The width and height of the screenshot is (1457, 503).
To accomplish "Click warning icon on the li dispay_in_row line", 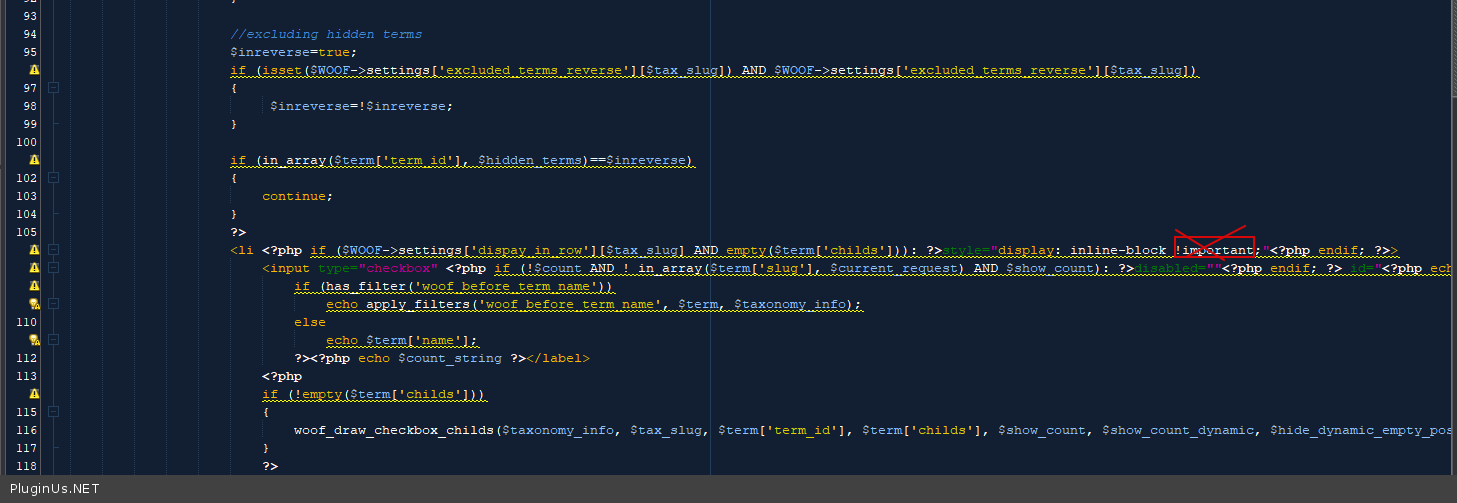I will [34, 250].
